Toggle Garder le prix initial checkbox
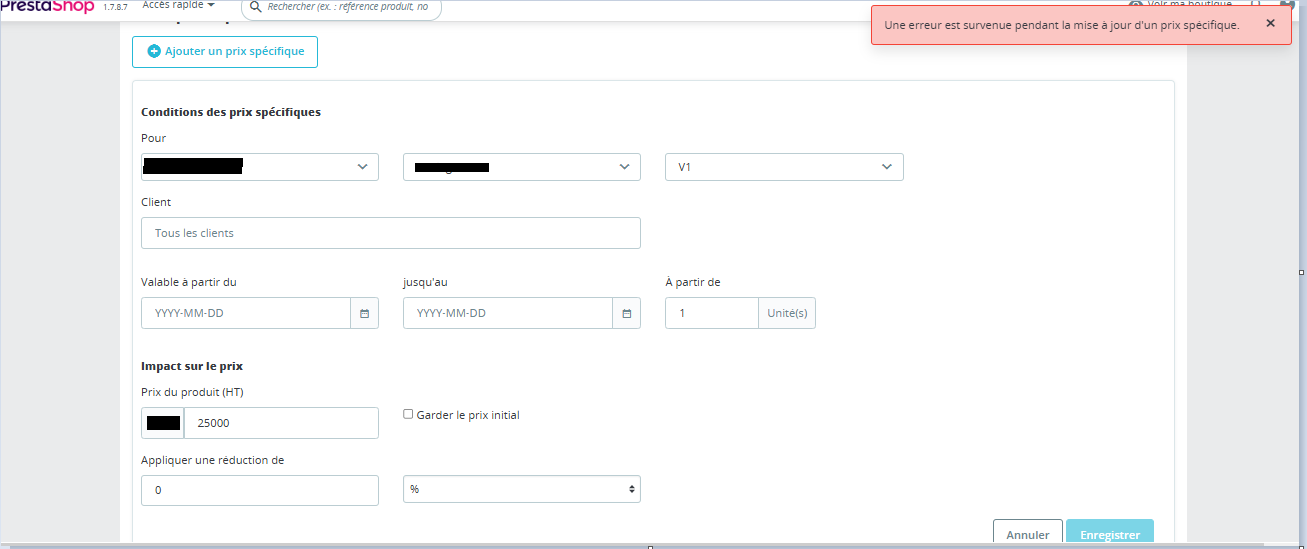This screenshot has width=1307, height=549. 408,414
